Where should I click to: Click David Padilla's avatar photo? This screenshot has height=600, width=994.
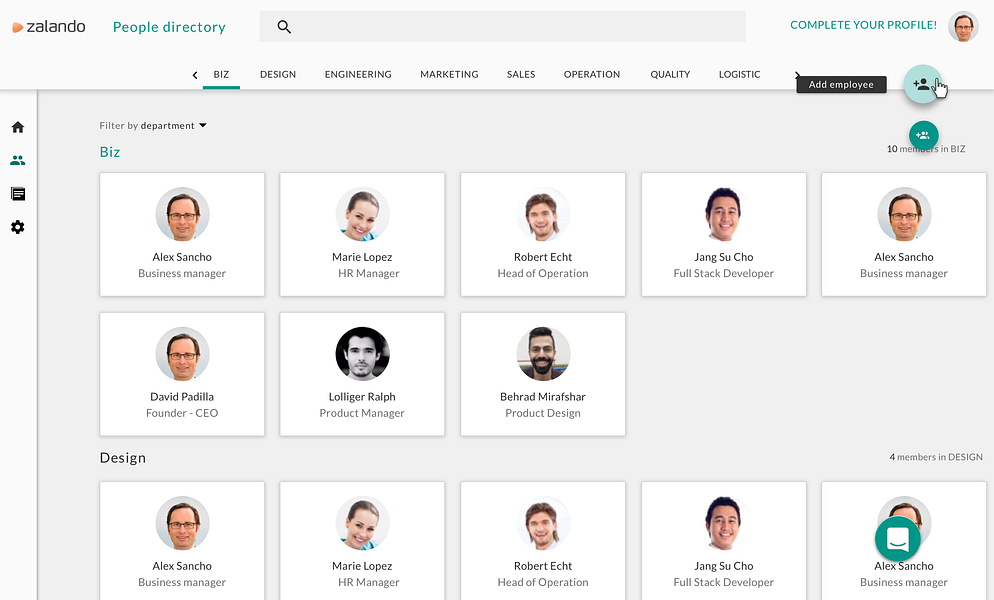point(182,354)
